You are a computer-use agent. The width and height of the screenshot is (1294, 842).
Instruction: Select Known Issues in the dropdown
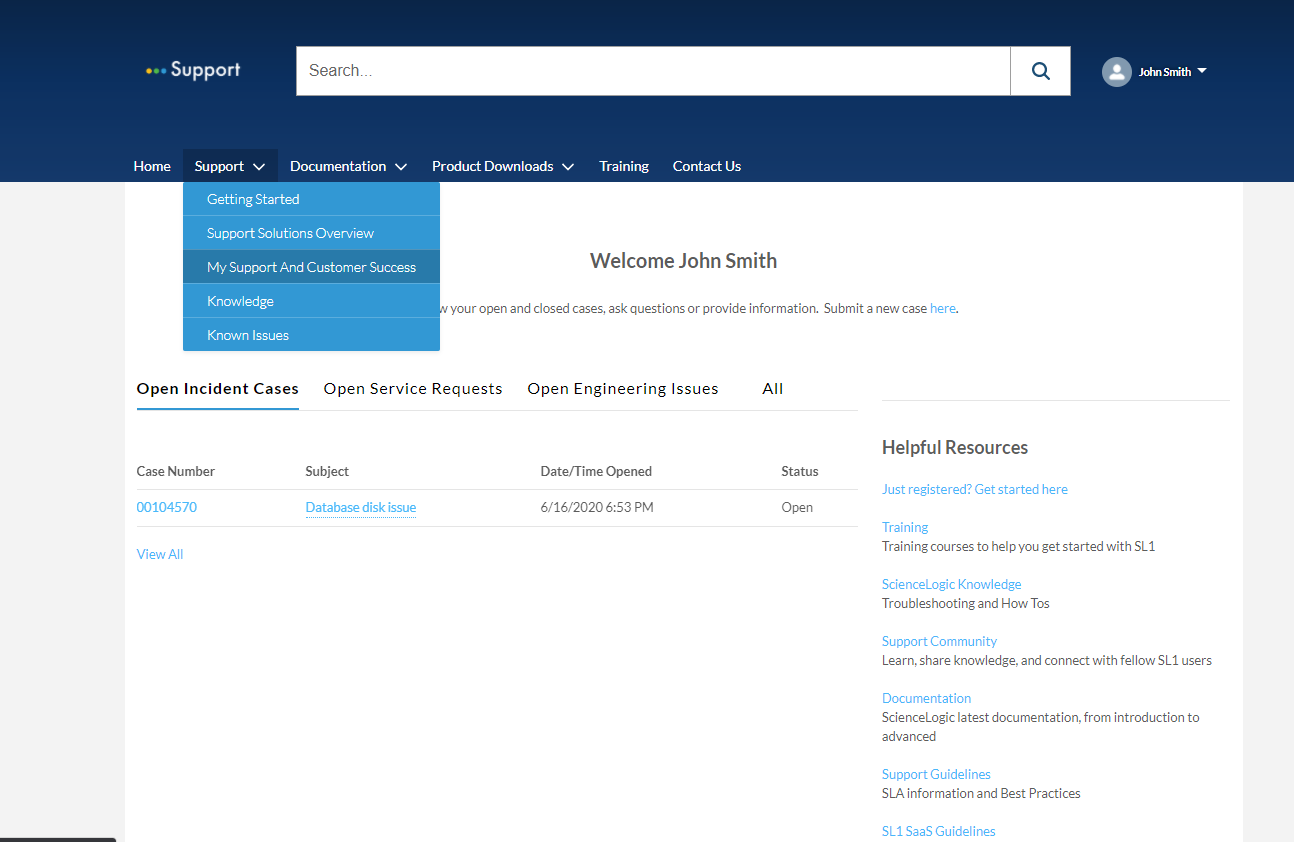(248, 335)
